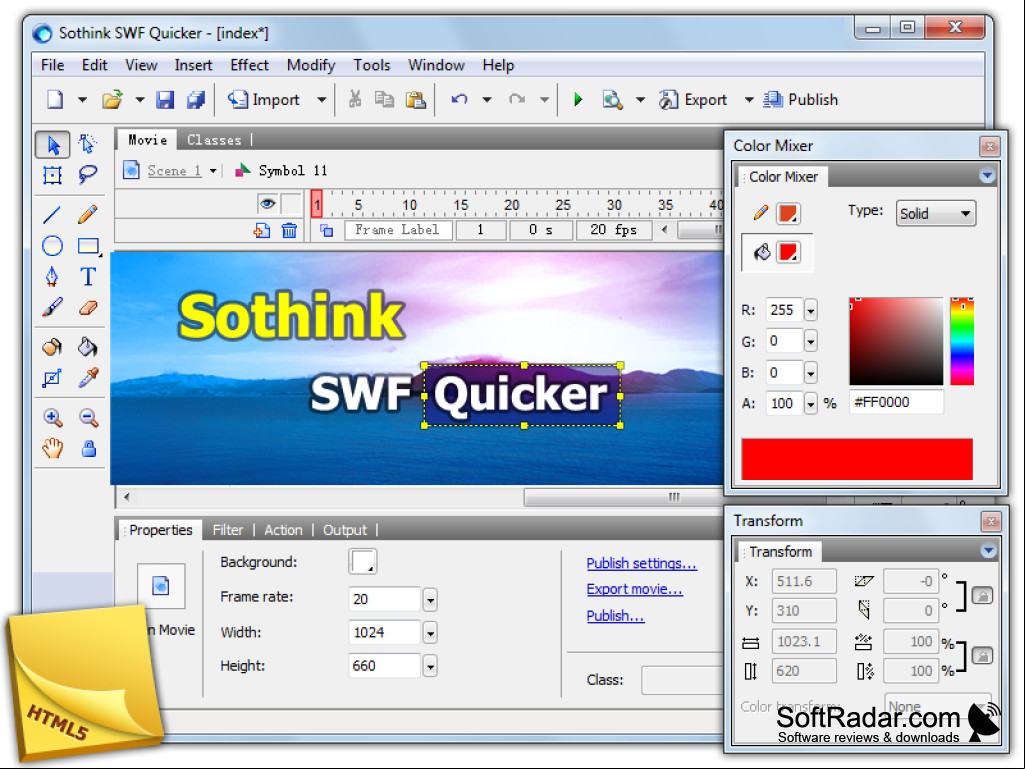Screen dimensions: 1025x769
Task: Toggle layer visibility eye icon in timeline
Action: pyautogui.click(x=267, y=203)
